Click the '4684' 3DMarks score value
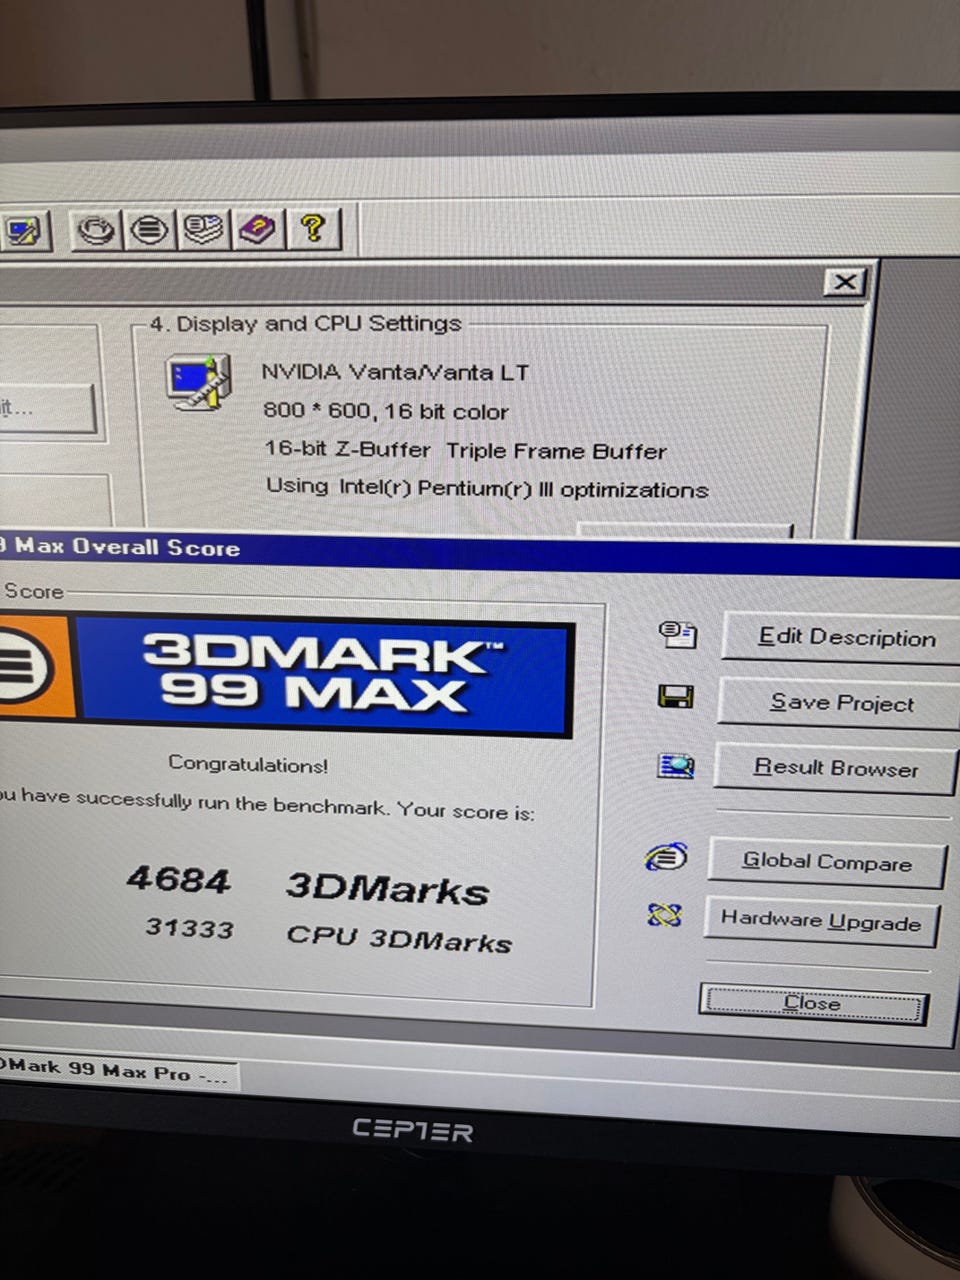The height and width of the screenshot is (1280, 960). [x=178, y=880]
